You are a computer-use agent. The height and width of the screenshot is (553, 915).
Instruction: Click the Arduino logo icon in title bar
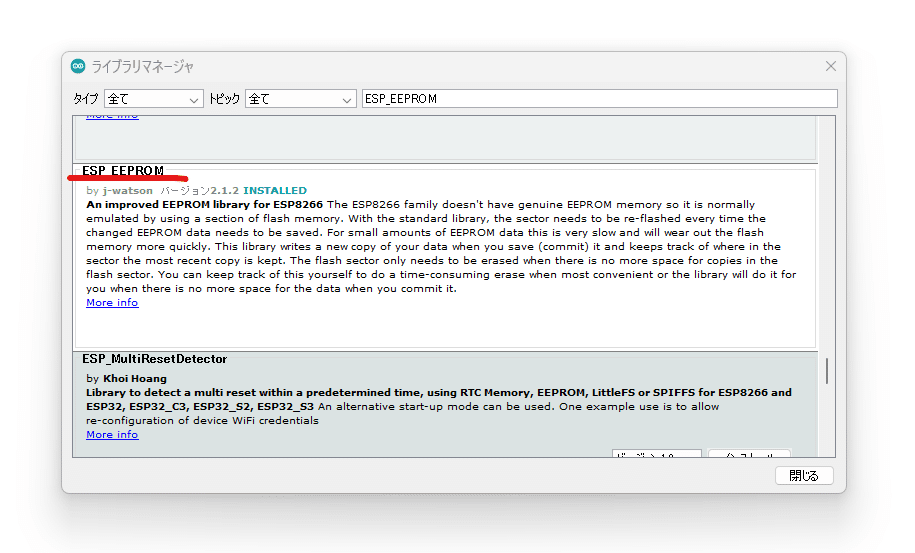(78, 66)
